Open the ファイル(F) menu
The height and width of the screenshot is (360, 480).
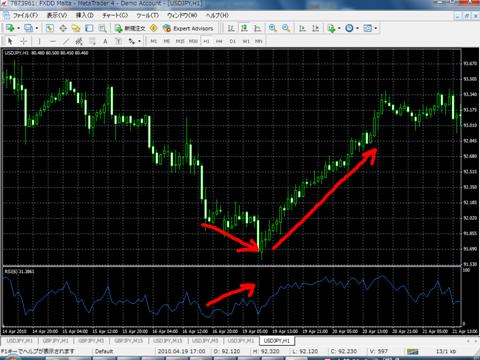coord(25,15)
